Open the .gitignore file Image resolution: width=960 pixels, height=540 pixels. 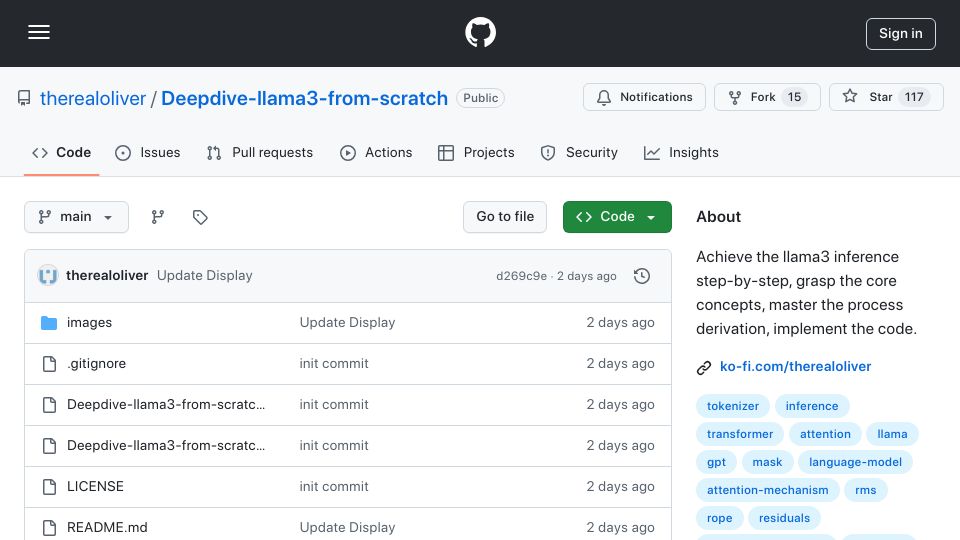pos(97,364)
